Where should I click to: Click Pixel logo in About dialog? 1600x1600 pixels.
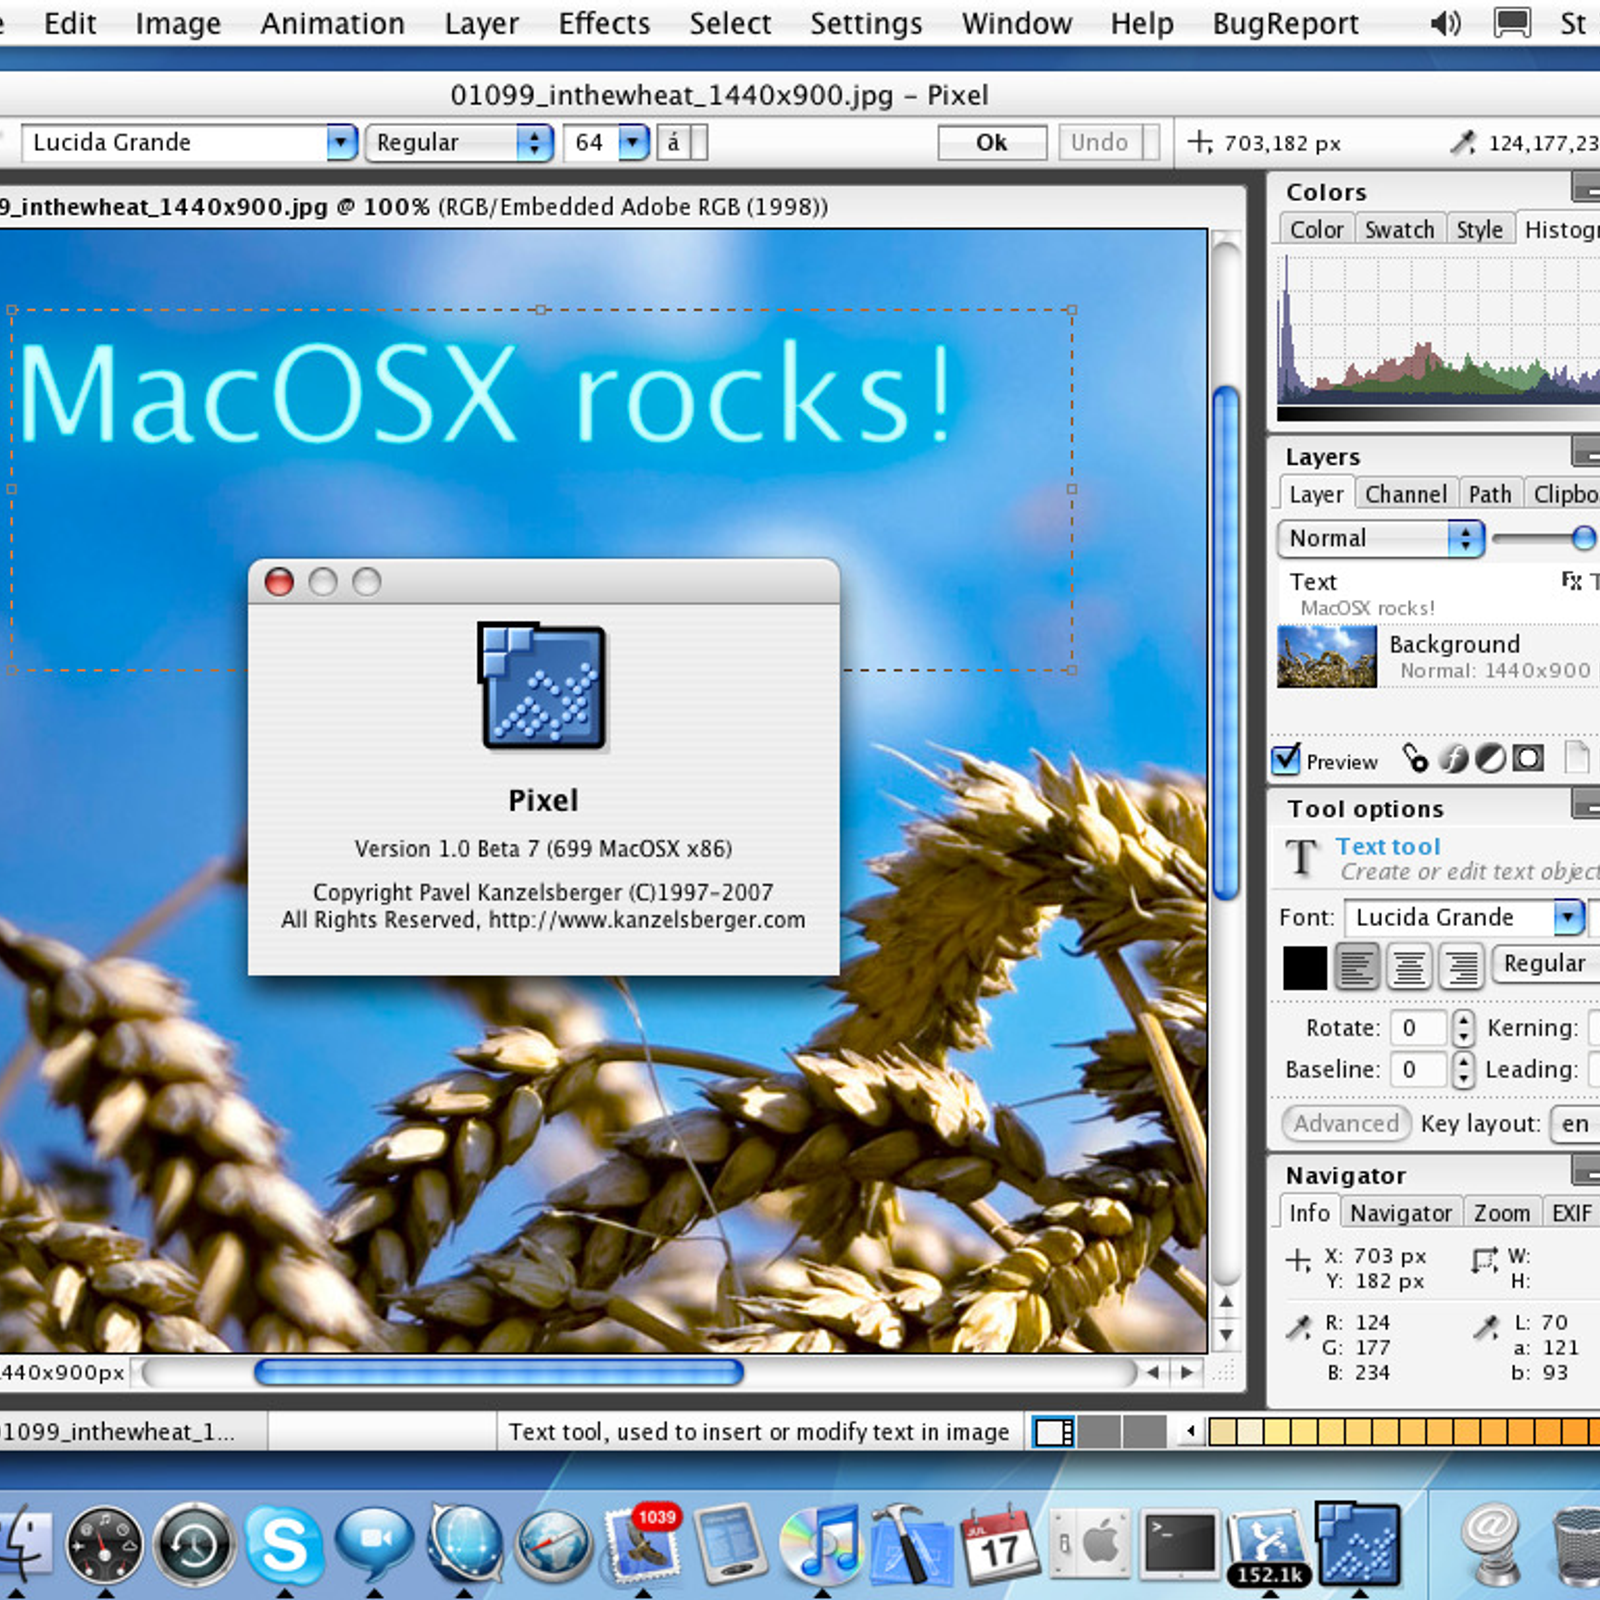[x=543, y=686]
